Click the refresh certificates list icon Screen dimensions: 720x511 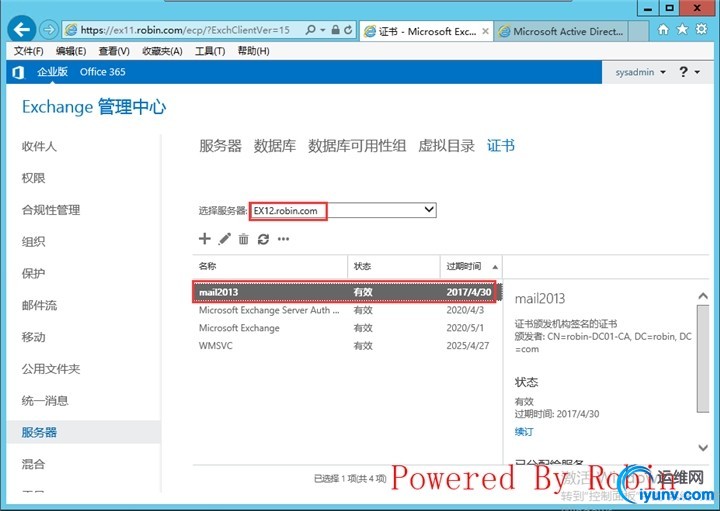click(263, 239)
